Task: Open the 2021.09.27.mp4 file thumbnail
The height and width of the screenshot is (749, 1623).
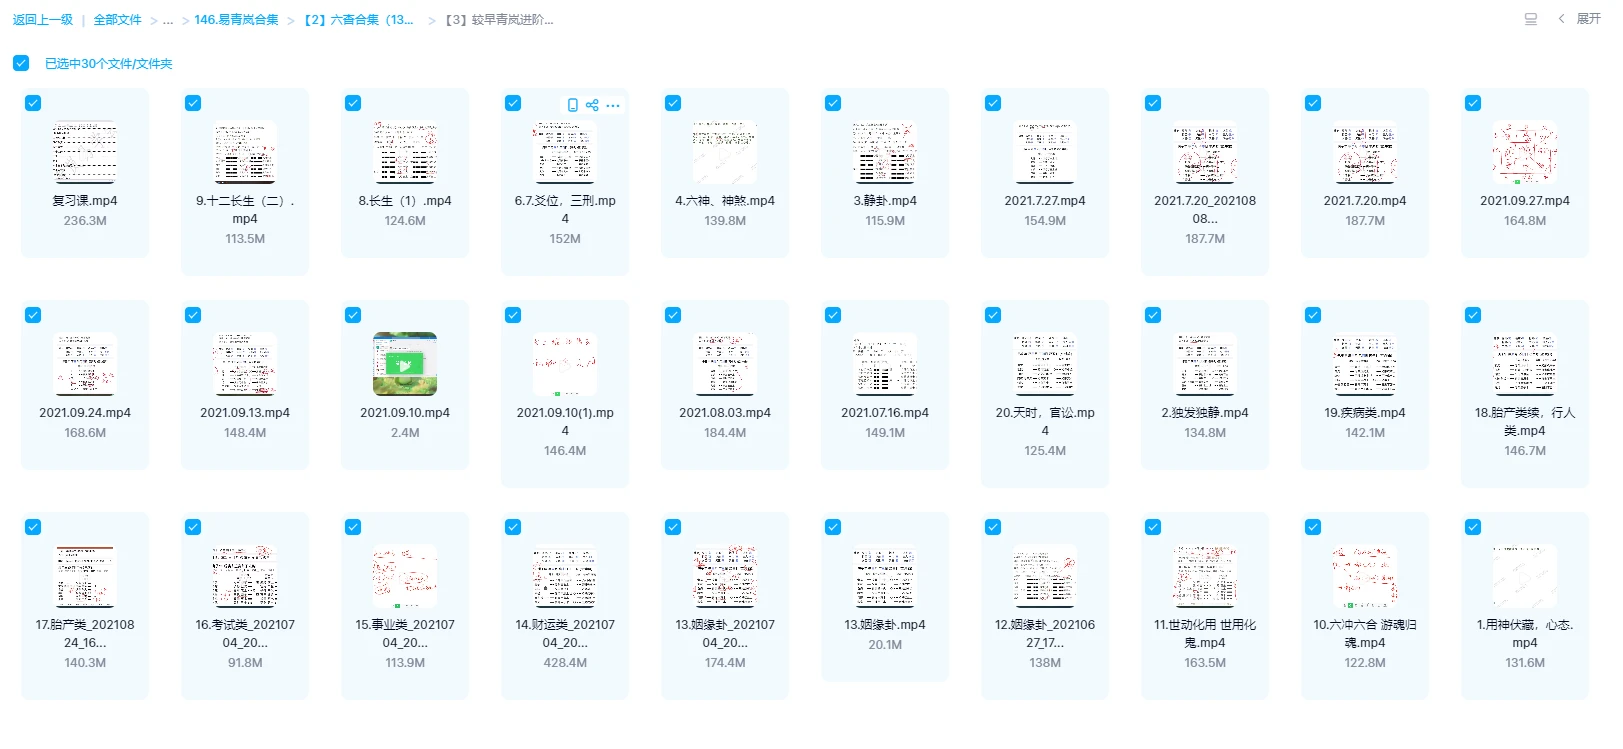Action: 1524,152
